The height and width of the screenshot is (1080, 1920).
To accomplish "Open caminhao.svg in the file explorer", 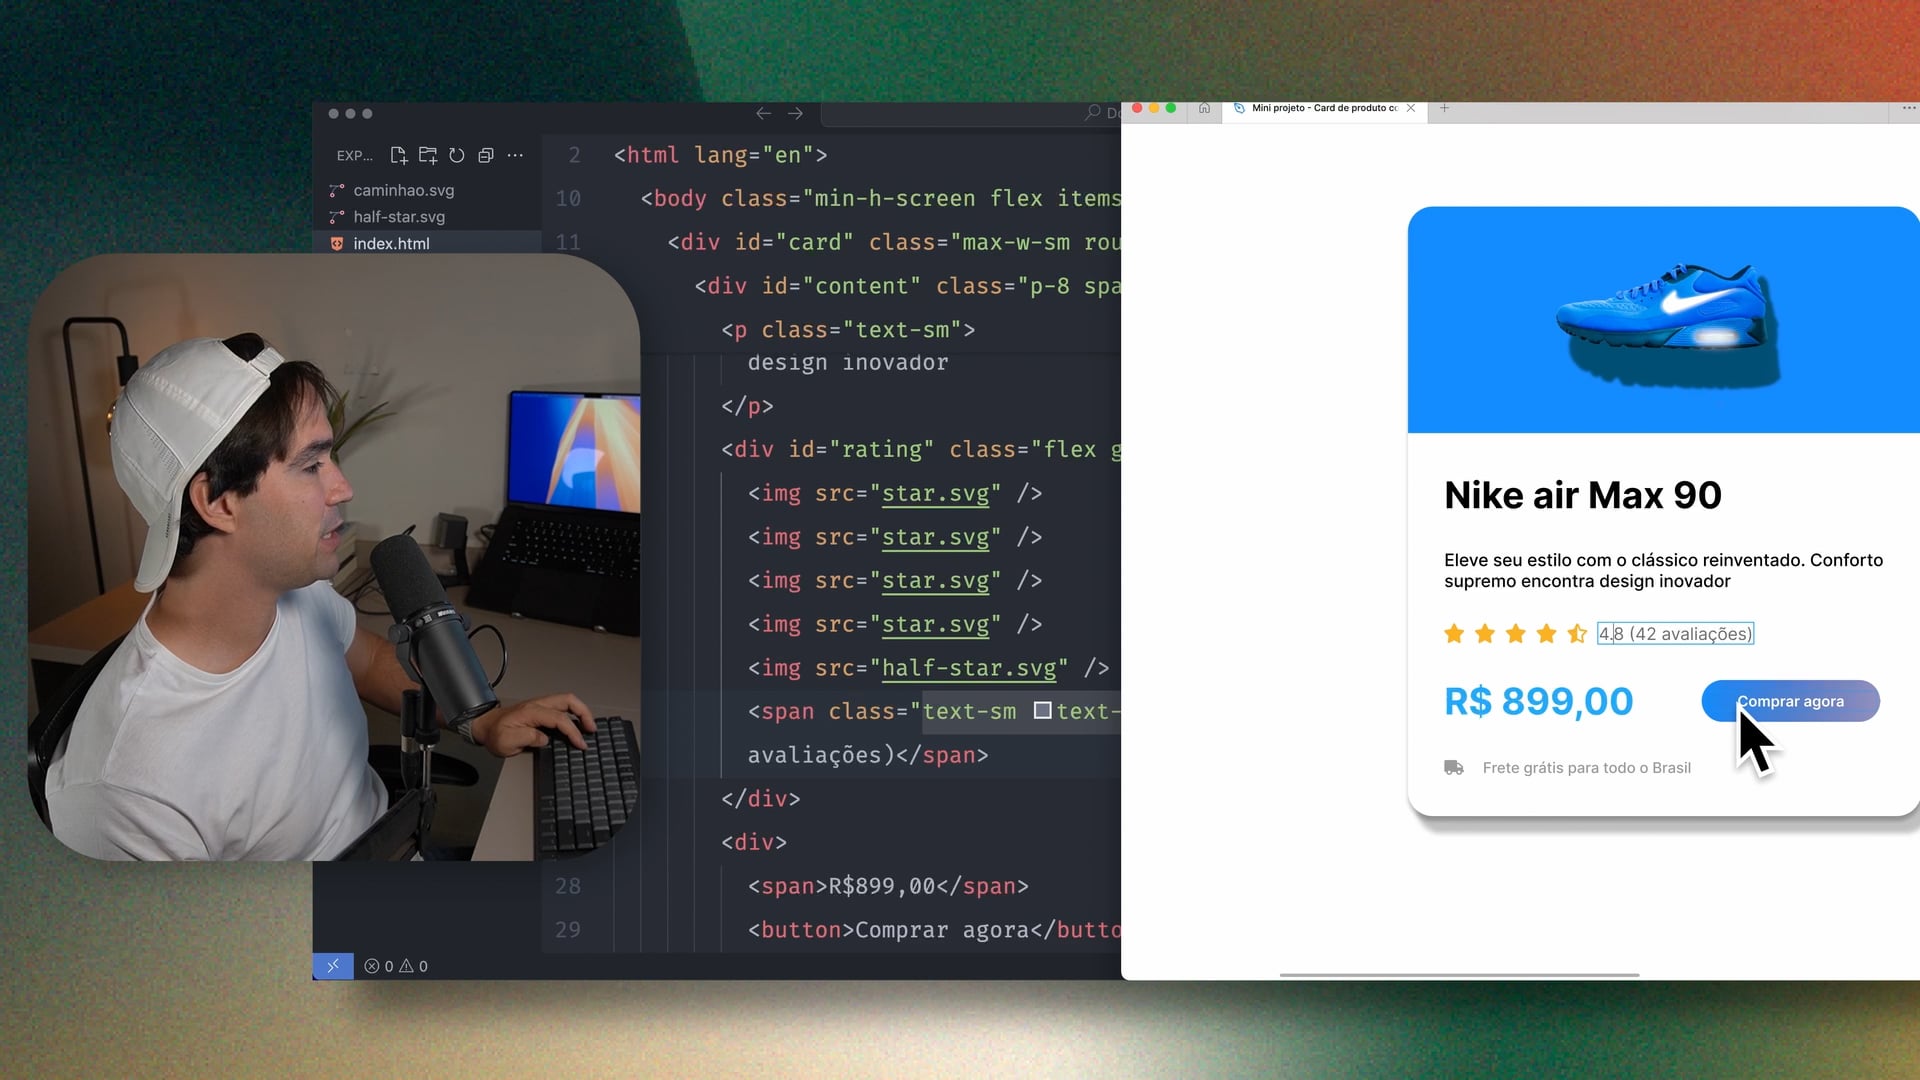I will coord(403,190).
